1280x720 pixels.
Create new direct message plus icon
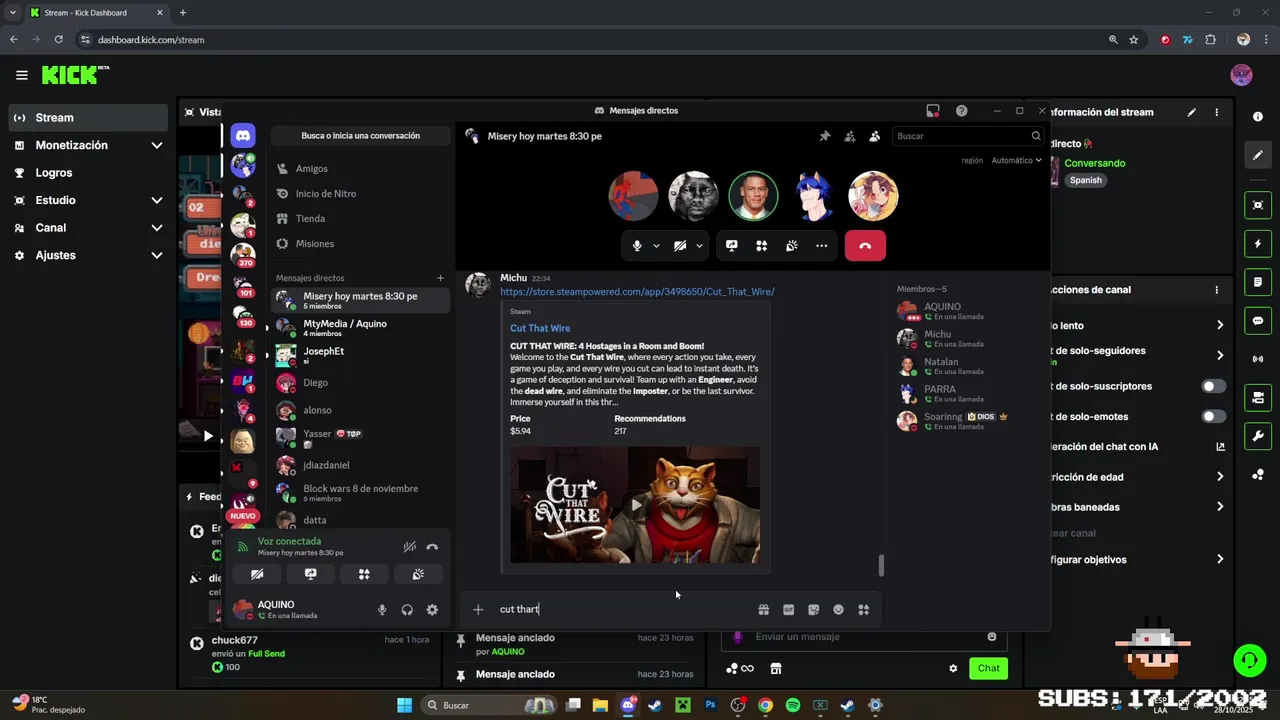click(440, 278)
